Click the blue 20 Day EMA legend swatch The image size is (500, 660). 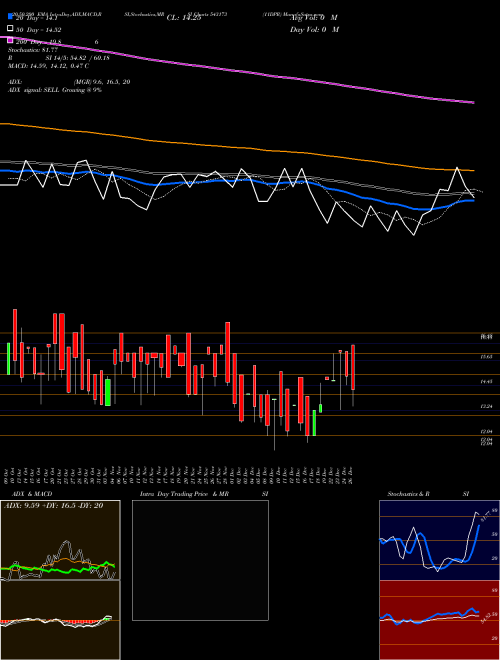11,17
